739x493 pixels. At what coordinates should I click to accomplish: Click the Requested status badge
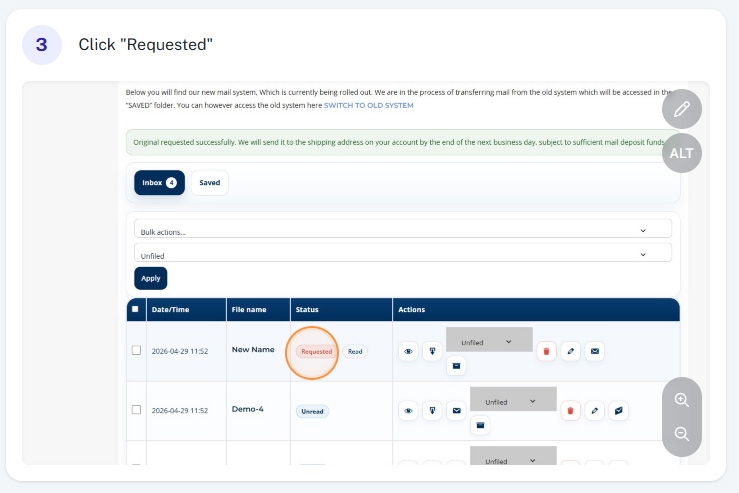tap(316, 352)
